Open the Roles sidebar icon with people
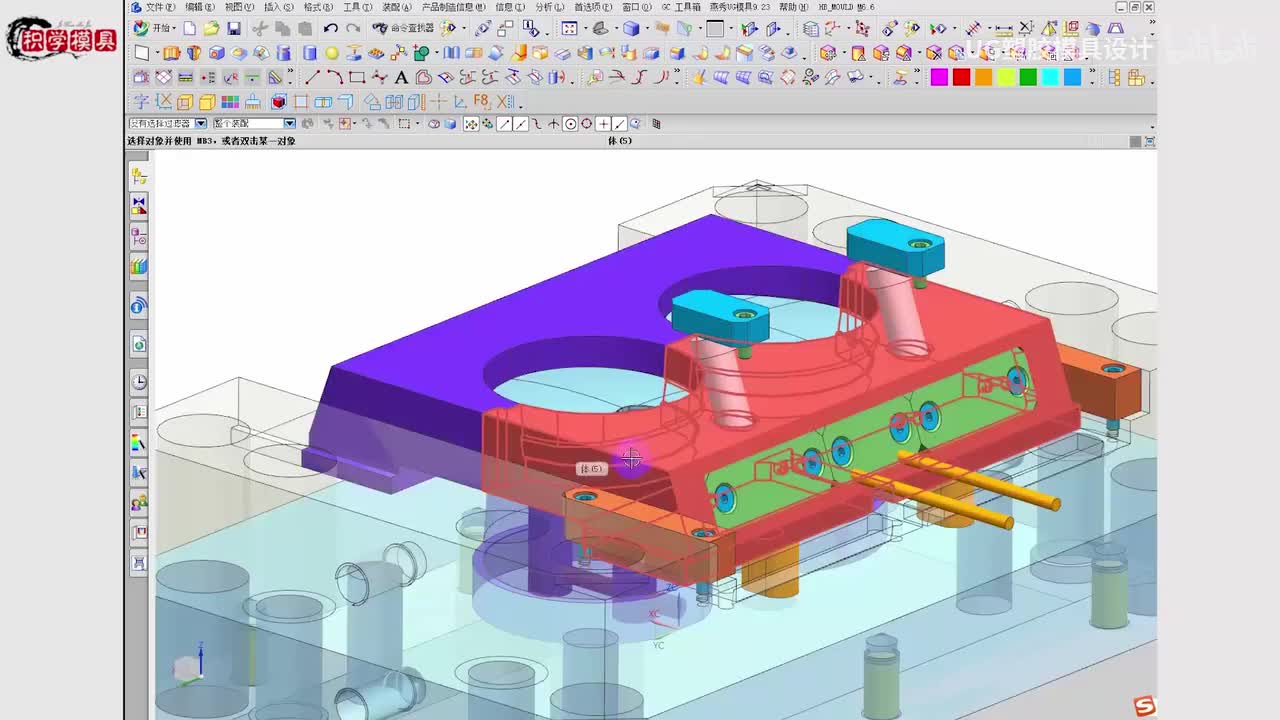Viewport: 1280px width, 720px height. tap(139, 504)
